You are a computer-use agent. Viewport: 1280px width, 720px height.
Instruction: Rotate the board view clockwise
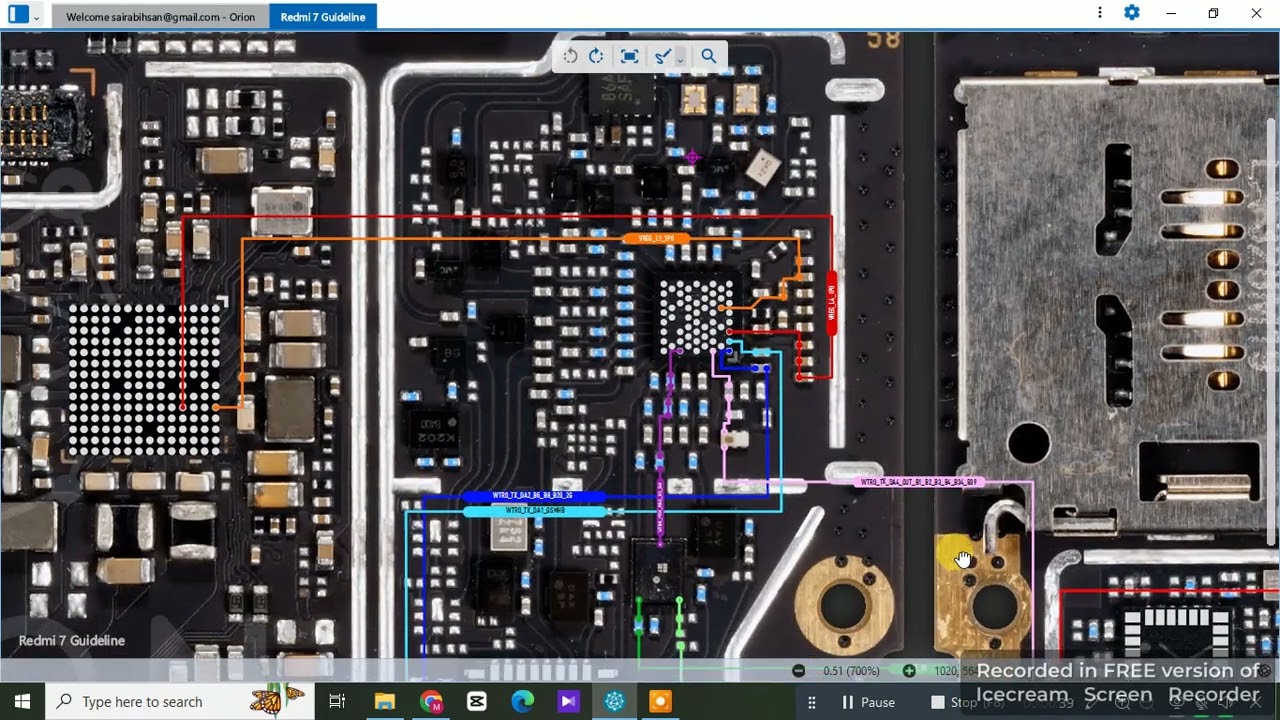(x=596, y=56)
